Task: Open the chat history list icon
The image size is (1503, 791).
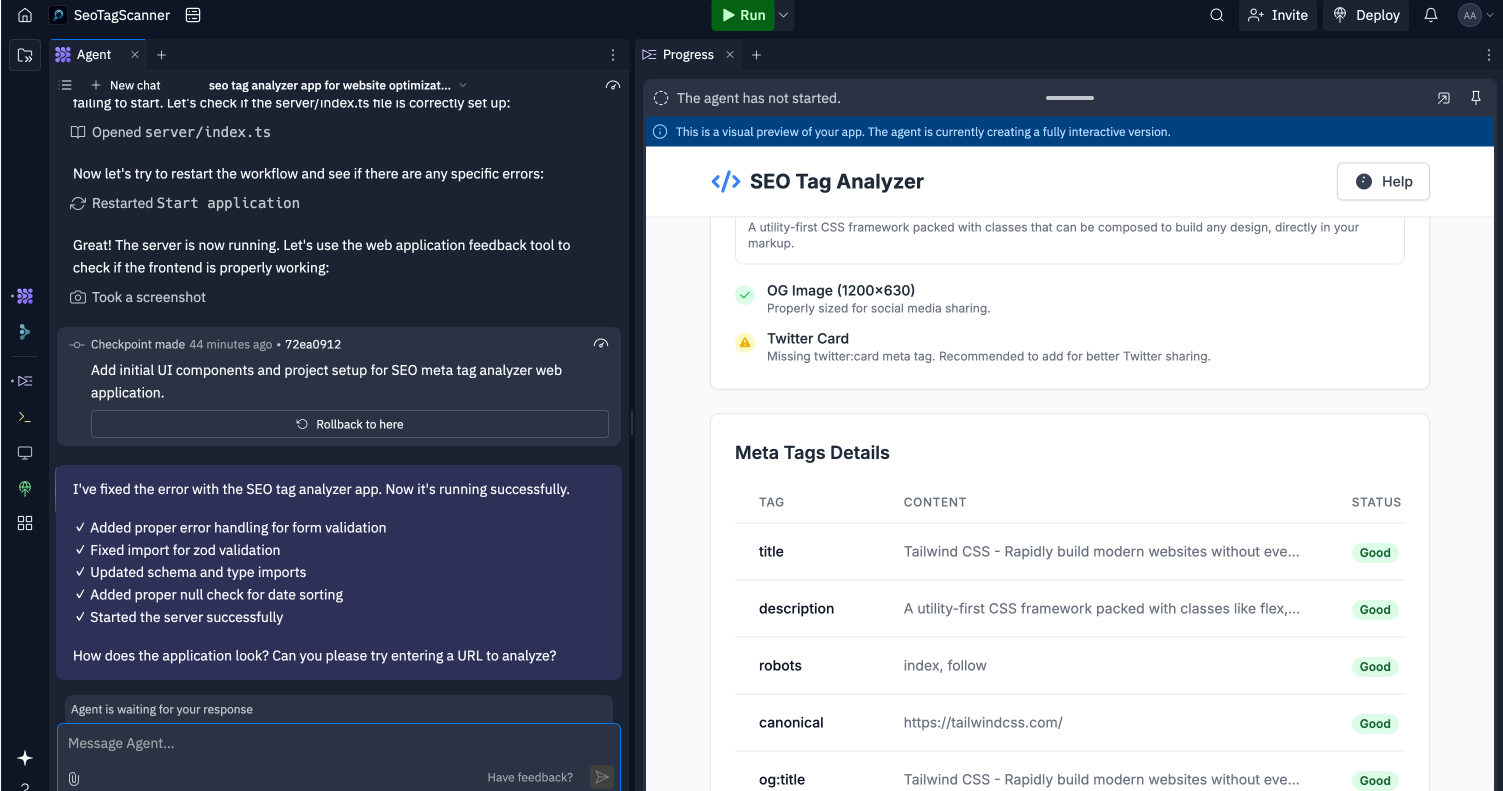Action: coord(66,85)
